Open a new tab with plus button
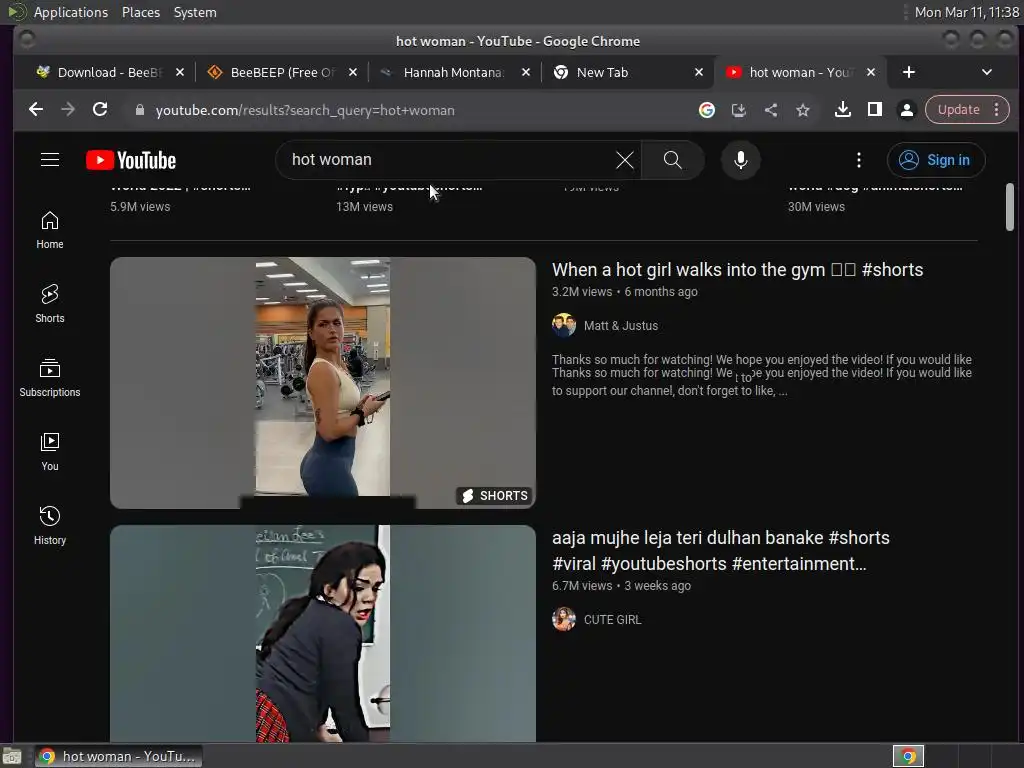This screenshot has height=768, width=1024. click(908, 72)
